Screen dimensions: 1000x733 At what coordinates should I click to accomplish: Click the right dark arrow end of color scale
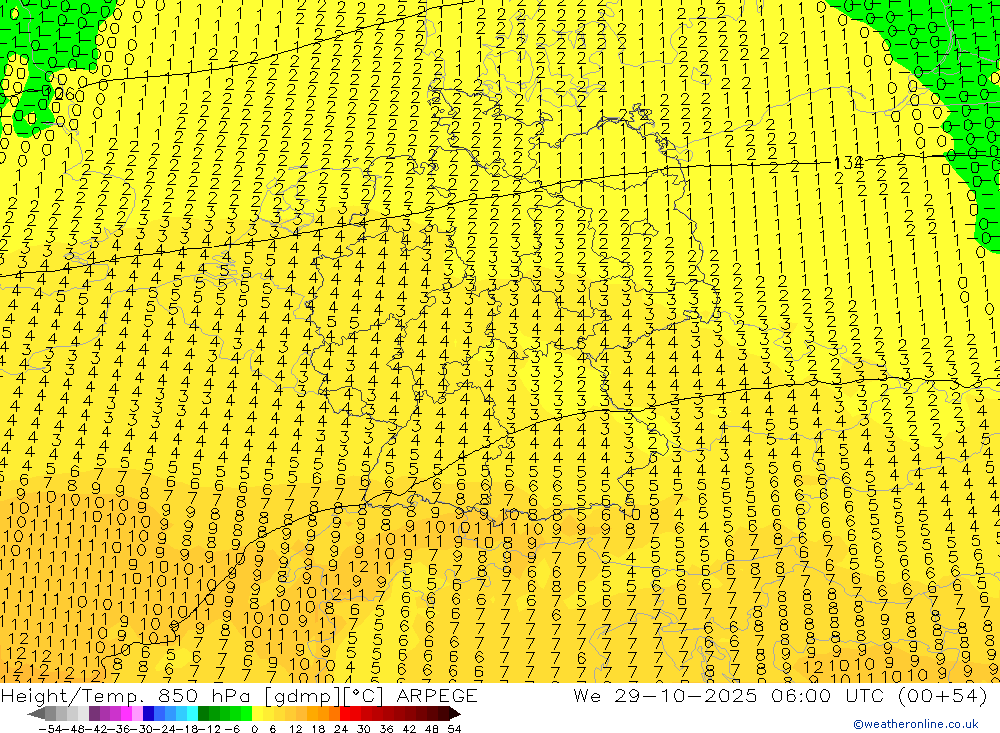tap(454, 714)
